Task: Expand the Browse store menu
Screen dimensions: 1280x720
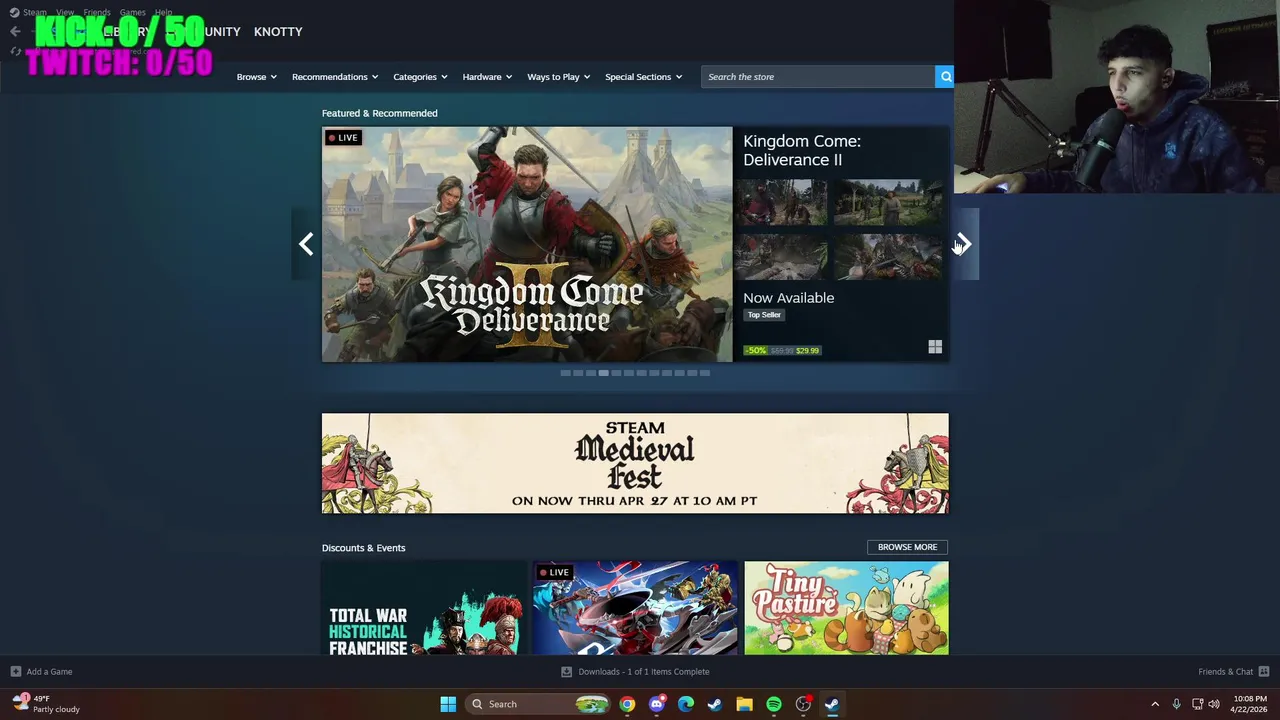Action: click(256, 77)
